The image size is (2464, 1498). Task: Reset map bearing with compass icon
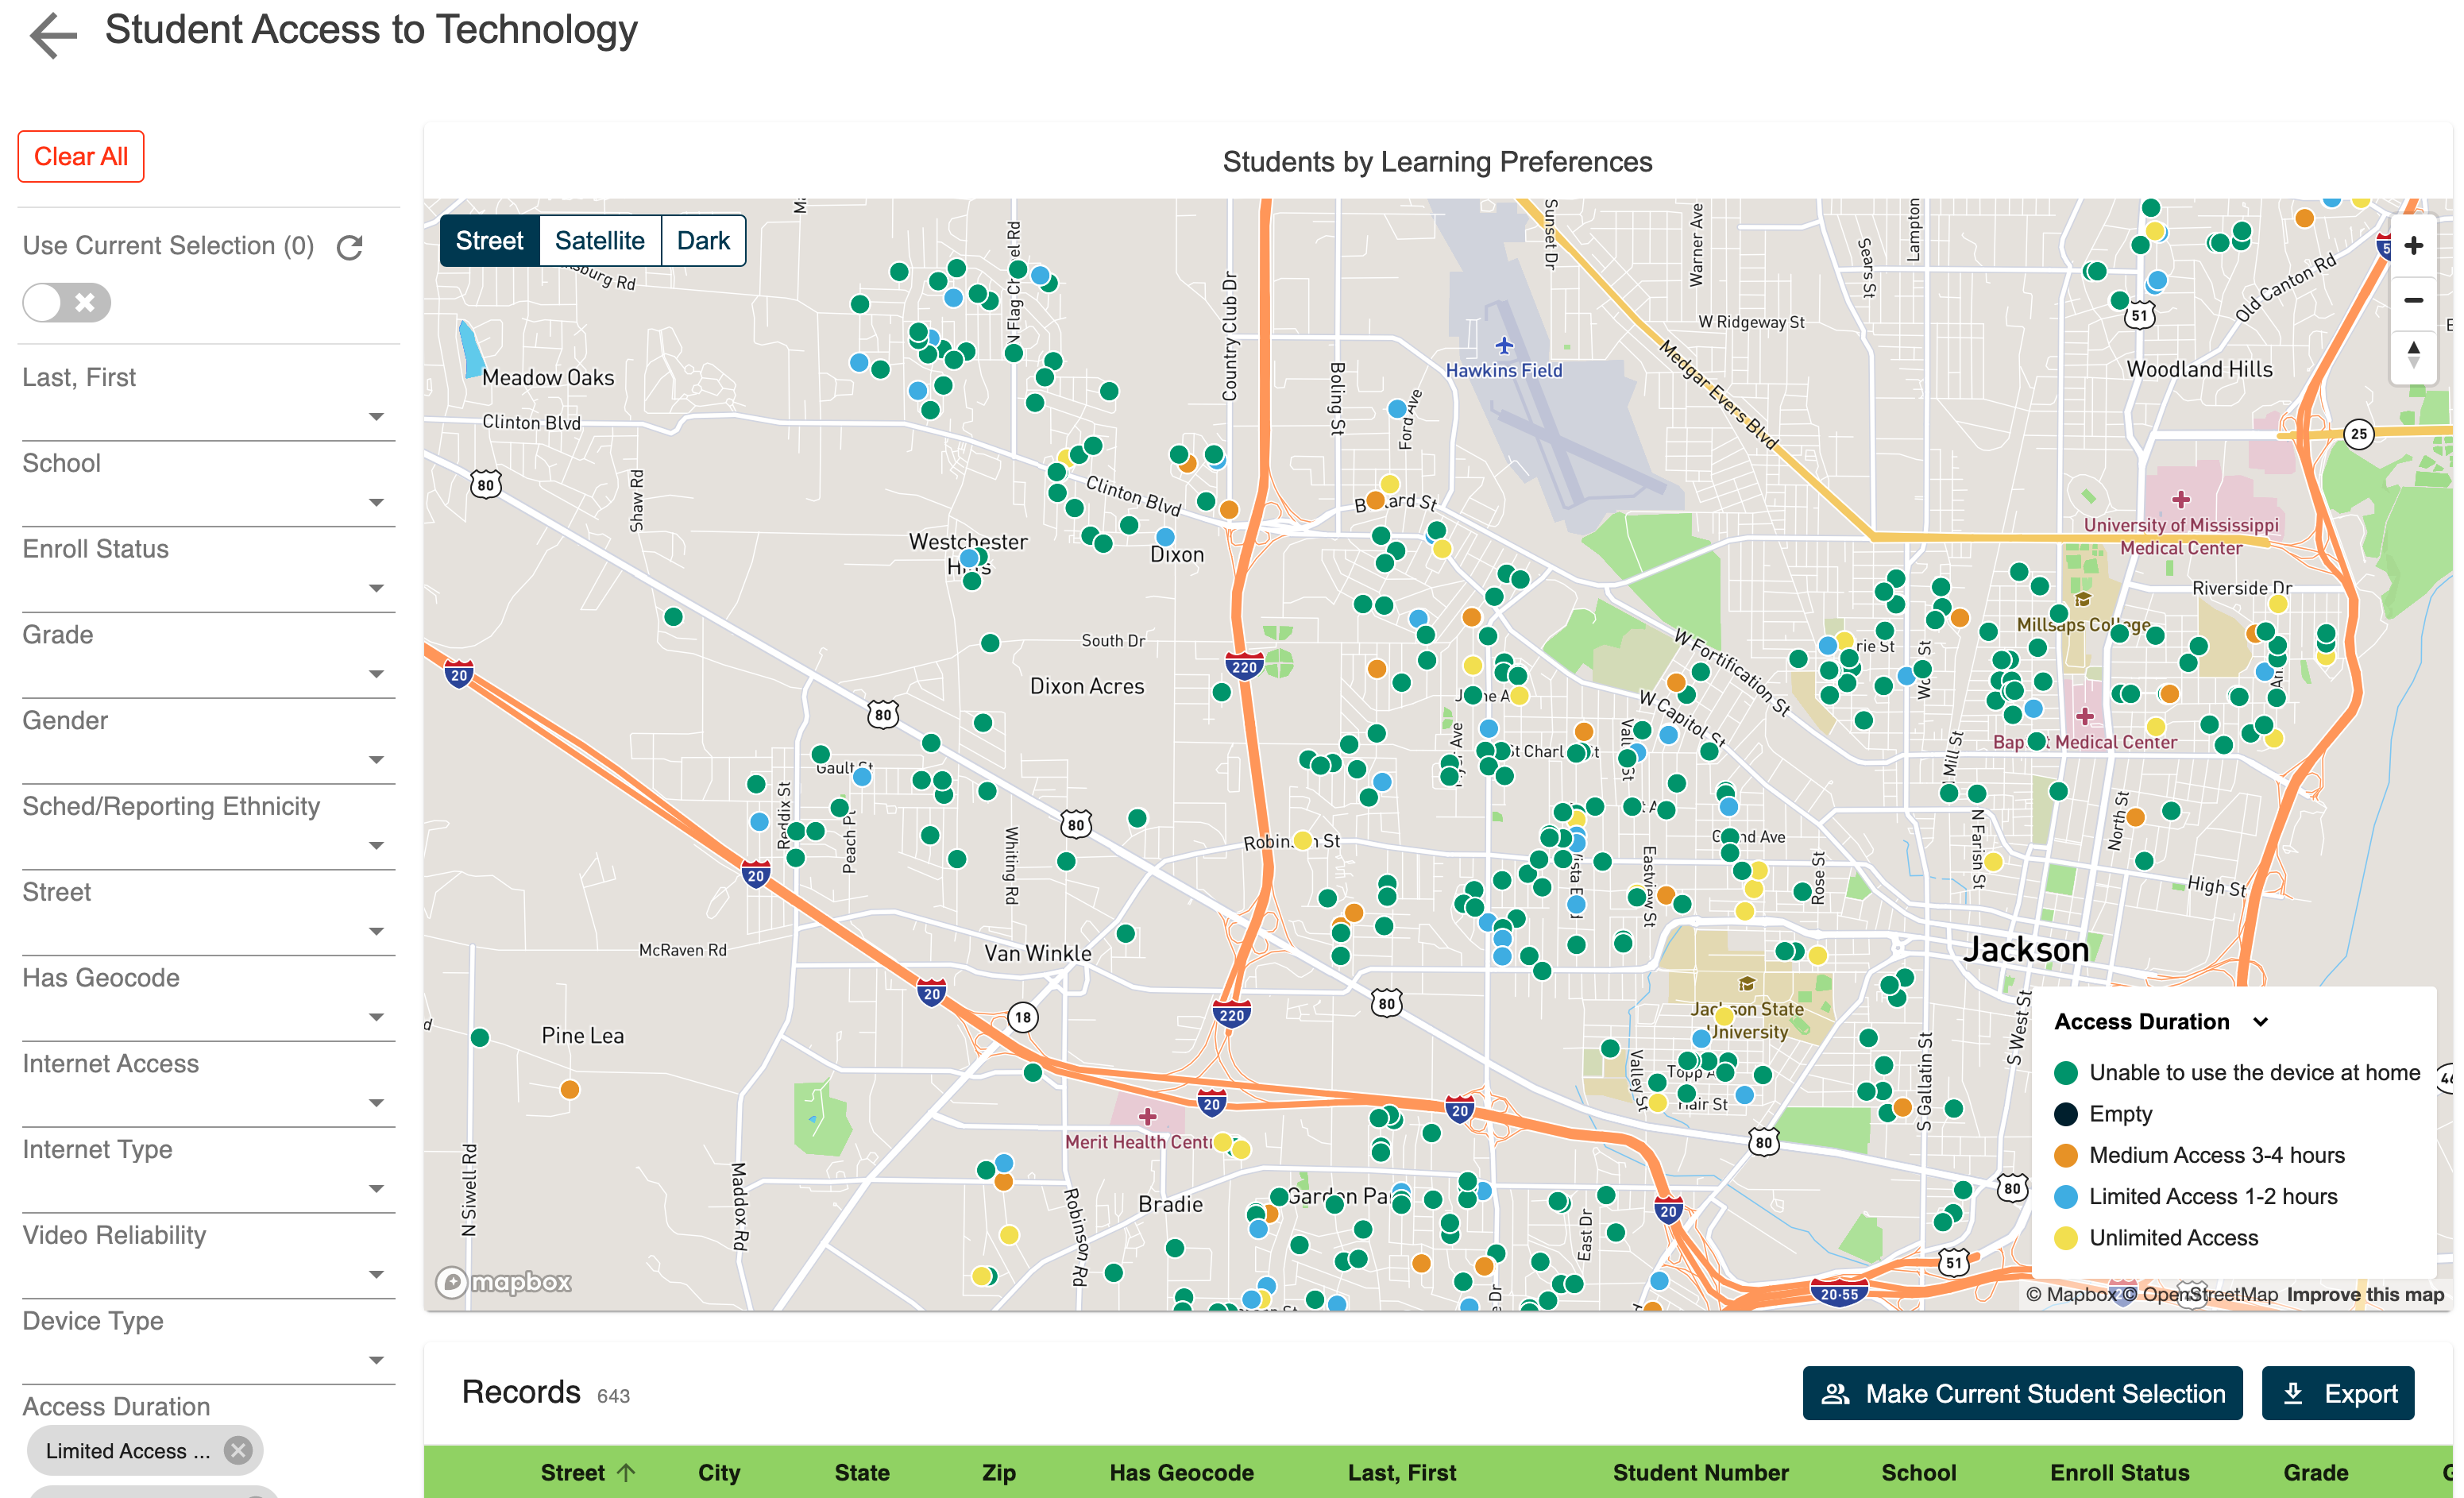pyautogui.click(x=2412, y=354)
